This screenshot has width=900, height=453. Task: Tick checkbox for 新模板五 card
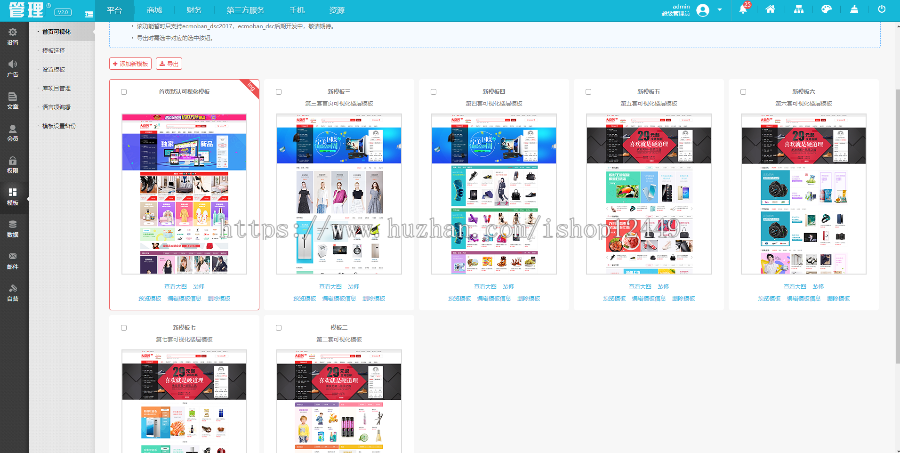pyautogui.click(x=588, y=92)
